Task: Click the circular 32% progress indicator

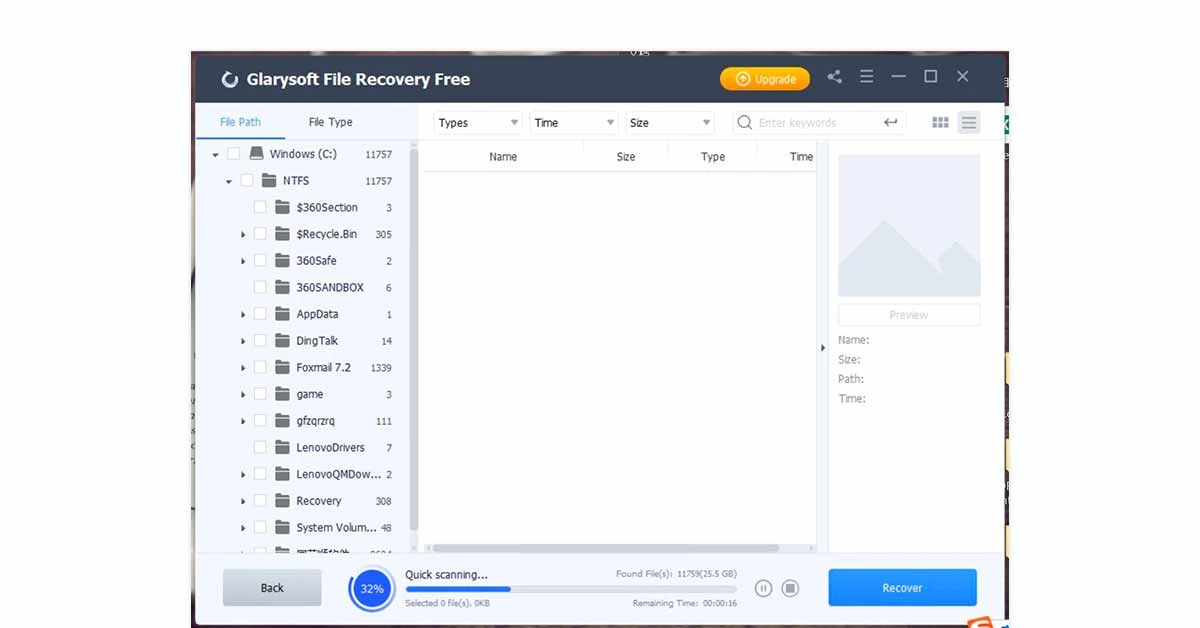Action: [x=371, y=589]
